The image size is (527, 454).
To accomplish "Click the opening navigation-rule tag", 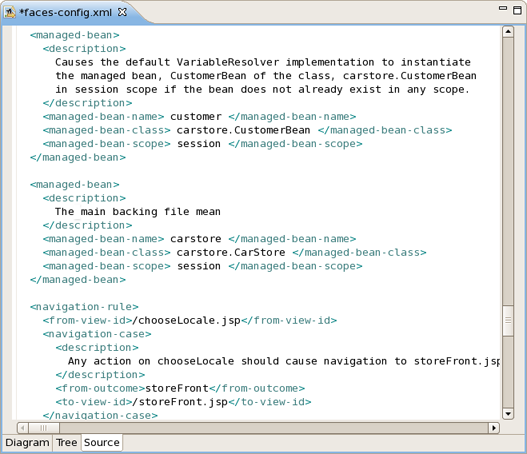I will 84,307.
